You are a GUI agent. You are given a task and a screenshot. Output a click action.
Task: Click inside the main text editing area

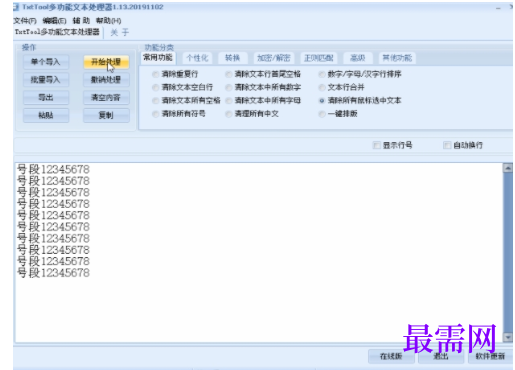coord(259,253)
